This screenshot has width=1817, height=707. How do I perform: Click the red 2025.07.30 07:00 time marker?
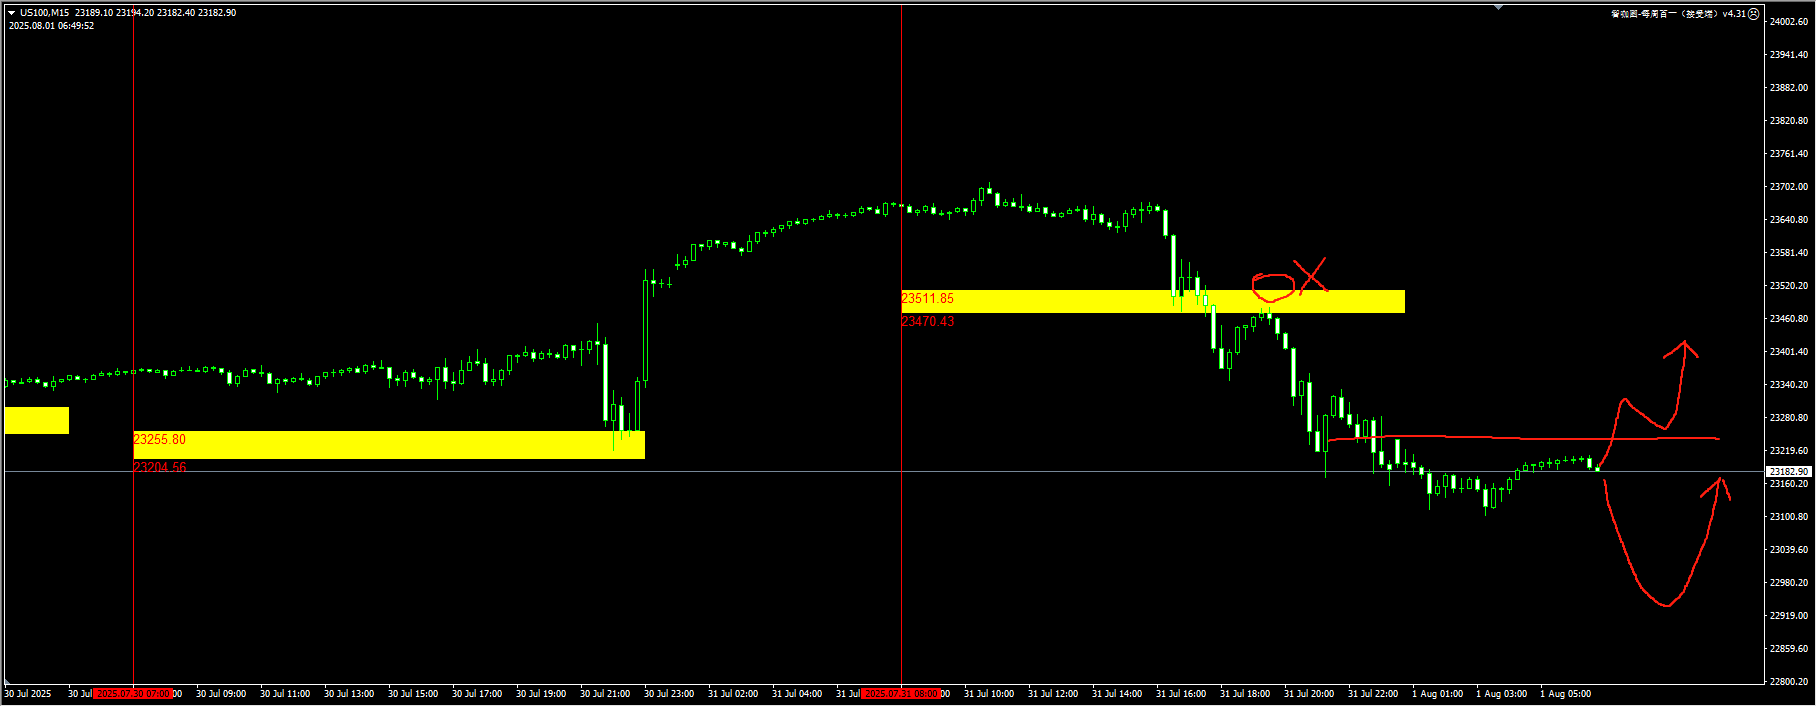[x=133, y=694]
